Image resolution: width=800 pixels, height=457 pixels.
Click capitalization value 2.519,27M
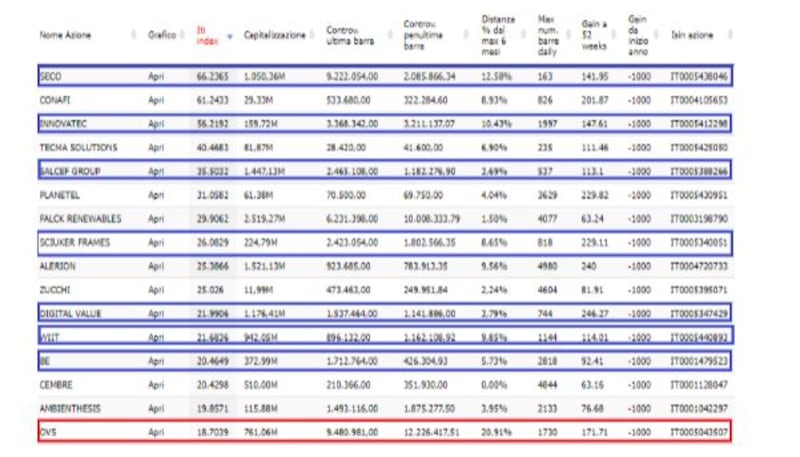264,219
